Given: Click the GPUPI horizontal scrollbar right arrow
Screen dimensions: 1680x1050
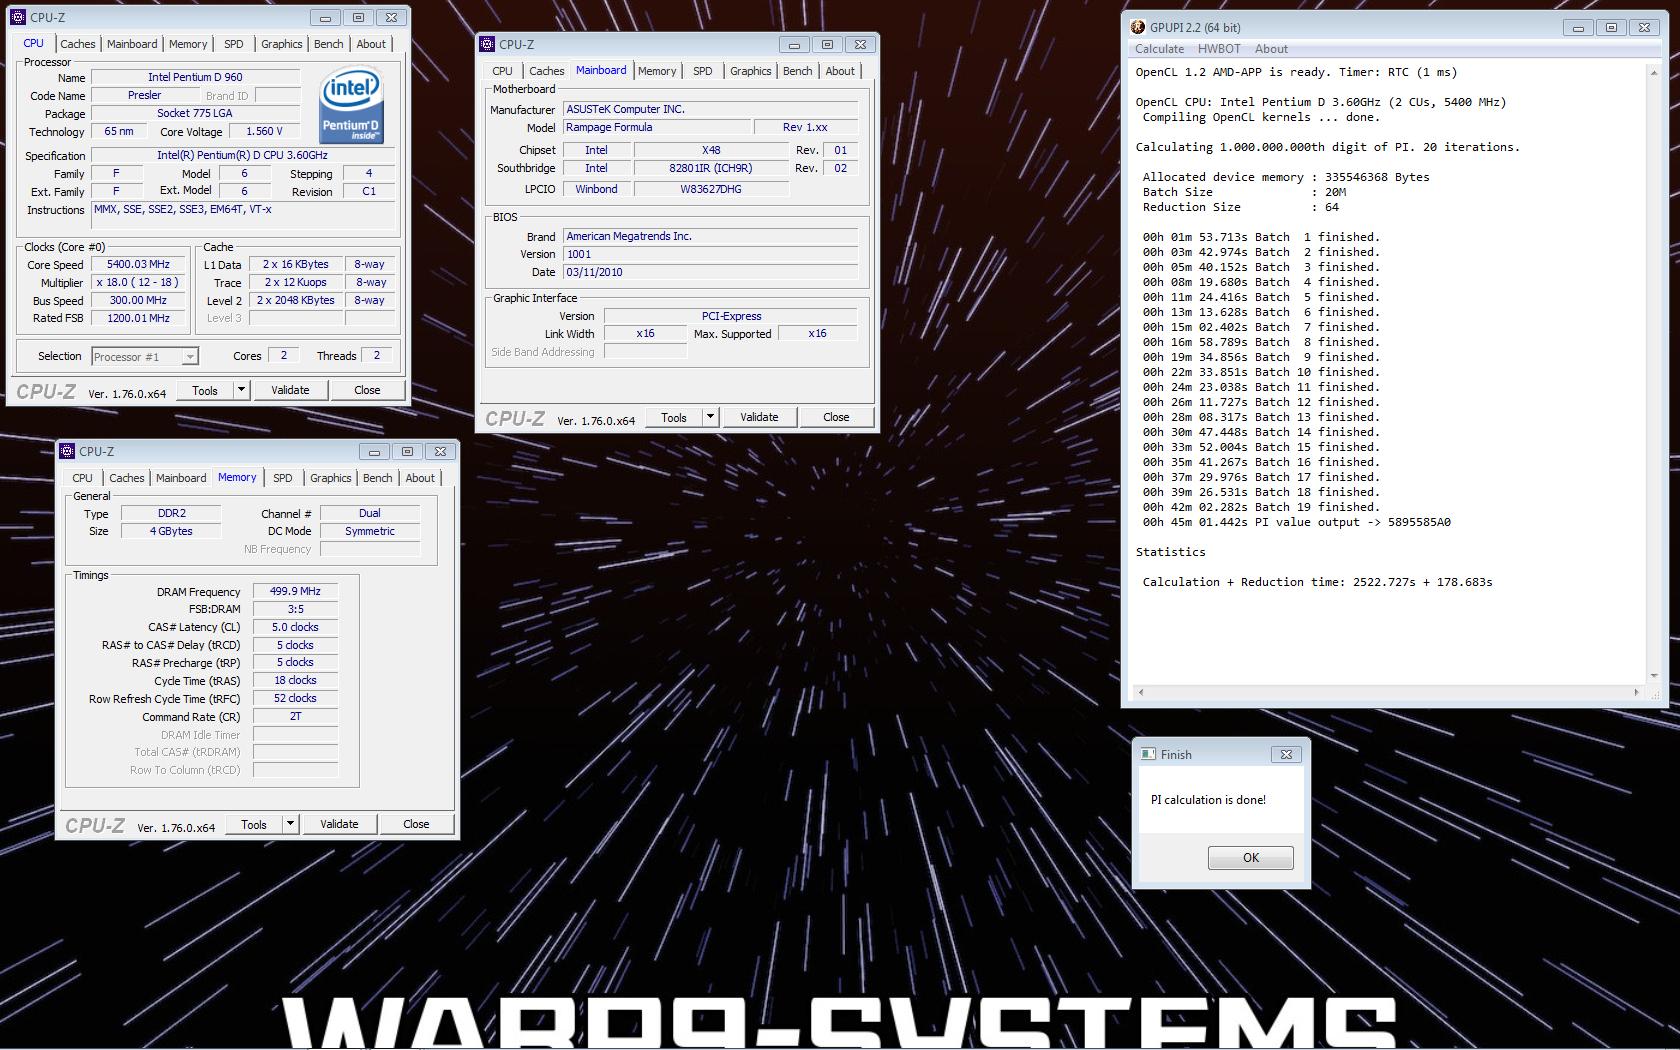Looking at the screenshot, I should tap(1636, 692).
